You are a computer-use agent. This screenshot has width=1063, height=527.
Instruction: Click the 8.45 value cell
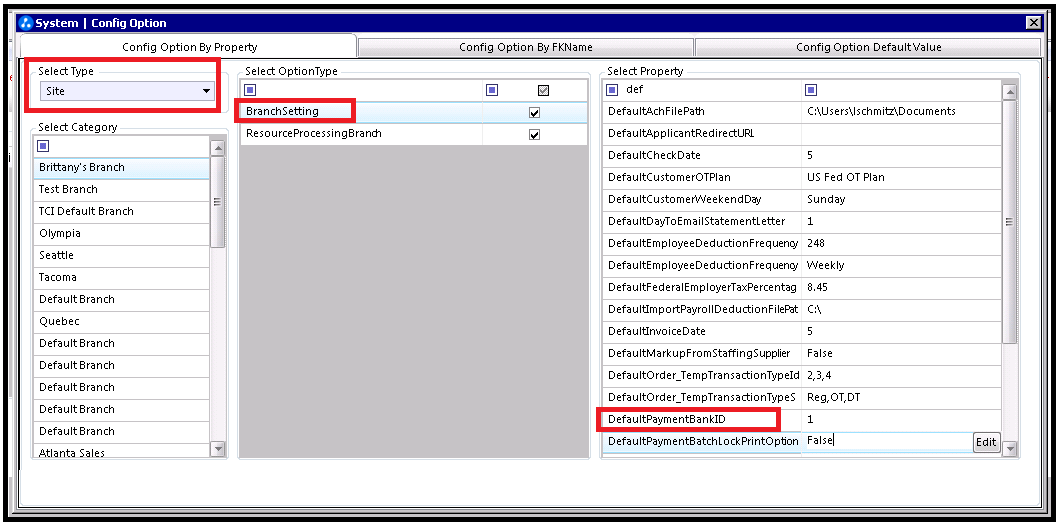pos(902,288)
